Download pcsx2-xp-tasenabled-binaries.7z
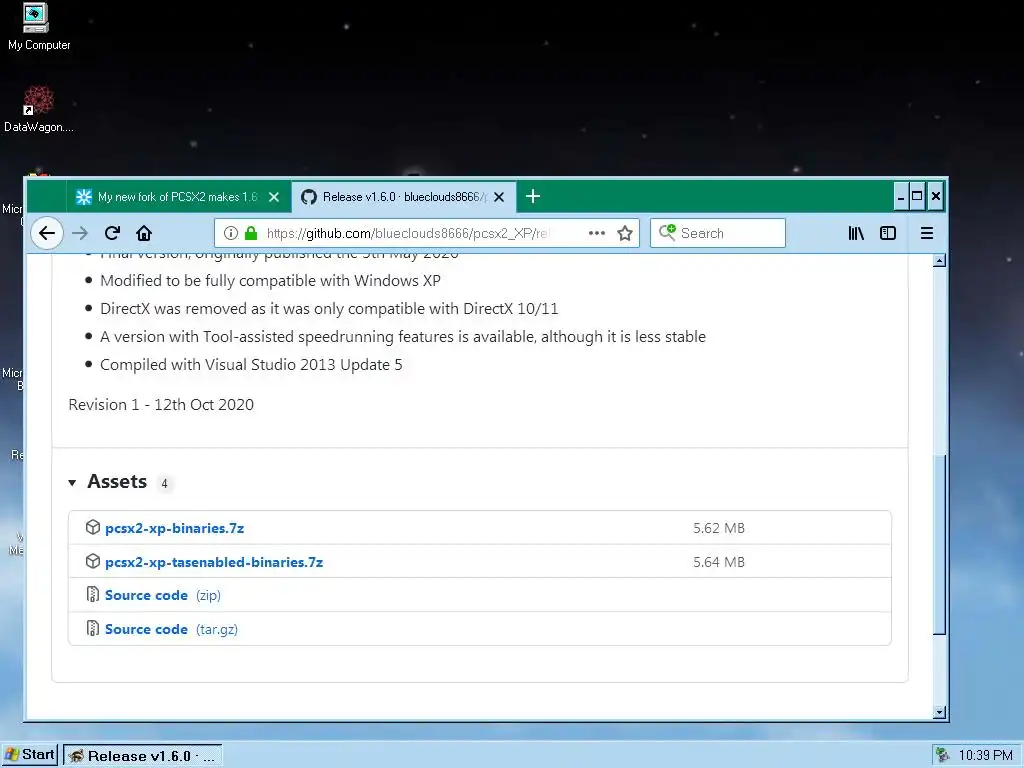The width and height of the screenshot is (1024, 768). (x=214, y=562)
